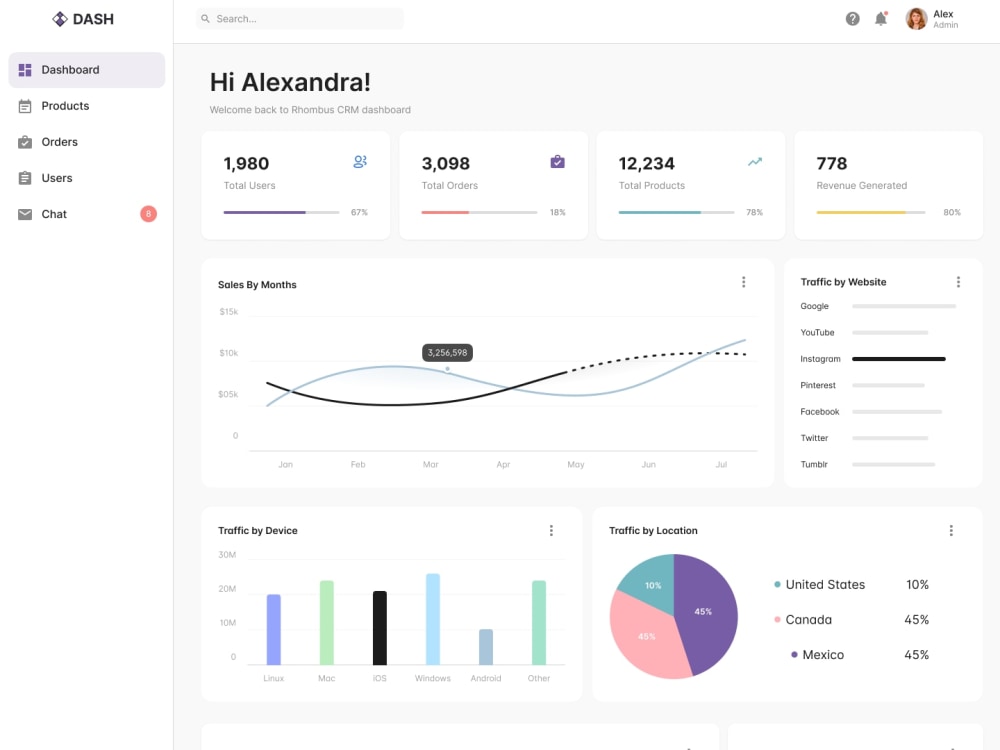Open the help question mark icon
This screenshot has height=750, width=1000.
pyautogui.click(x=853, y=19)
